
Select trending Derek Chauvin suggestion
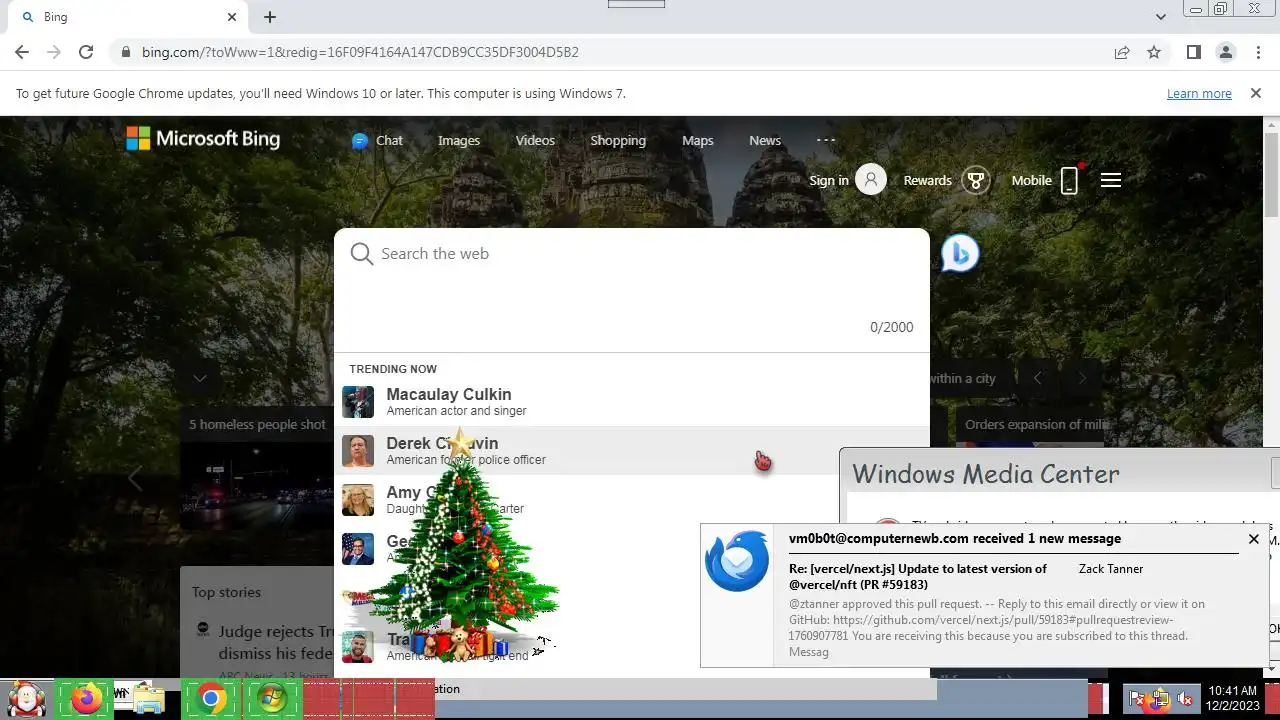coord(632,451)
